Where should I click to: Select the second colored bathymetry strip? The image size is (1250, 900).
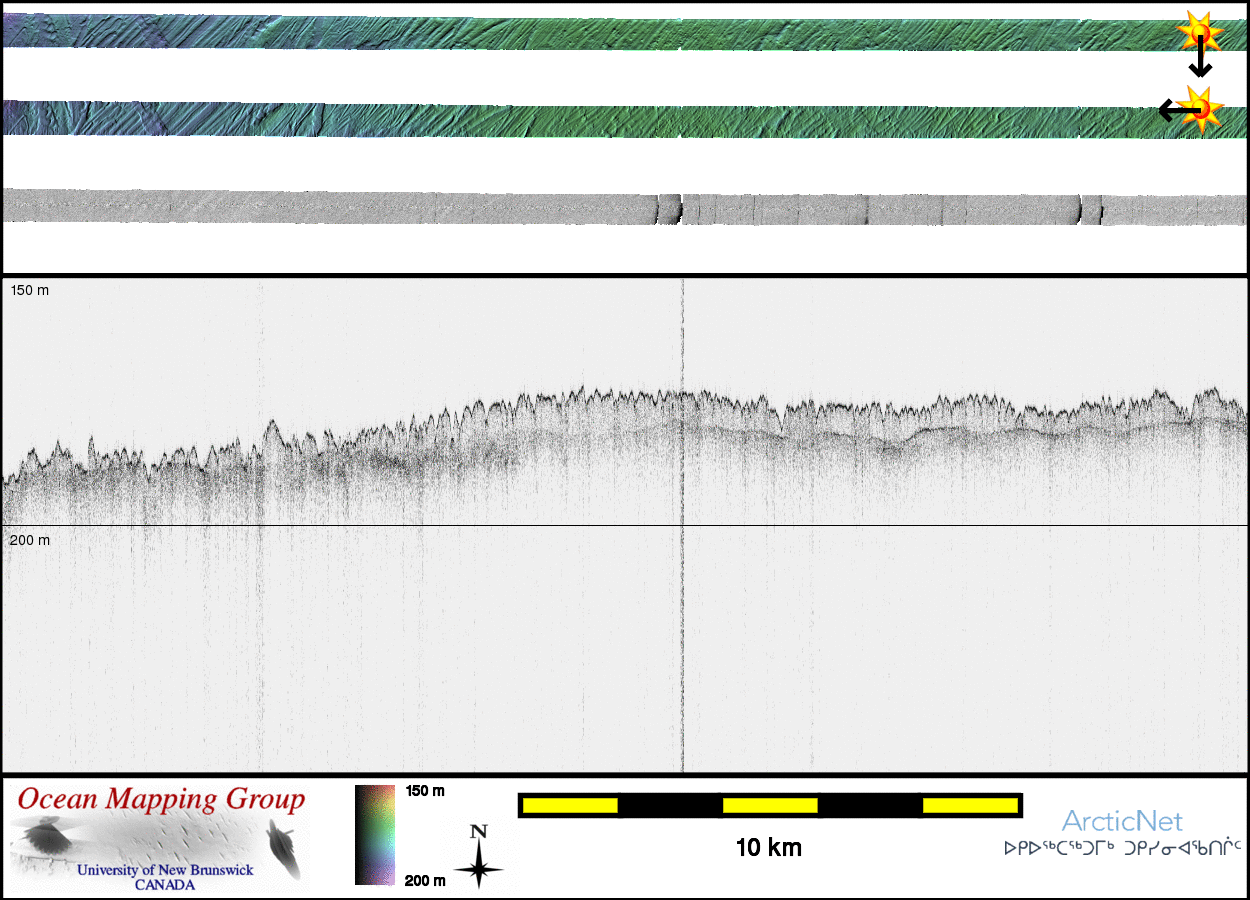600,120
